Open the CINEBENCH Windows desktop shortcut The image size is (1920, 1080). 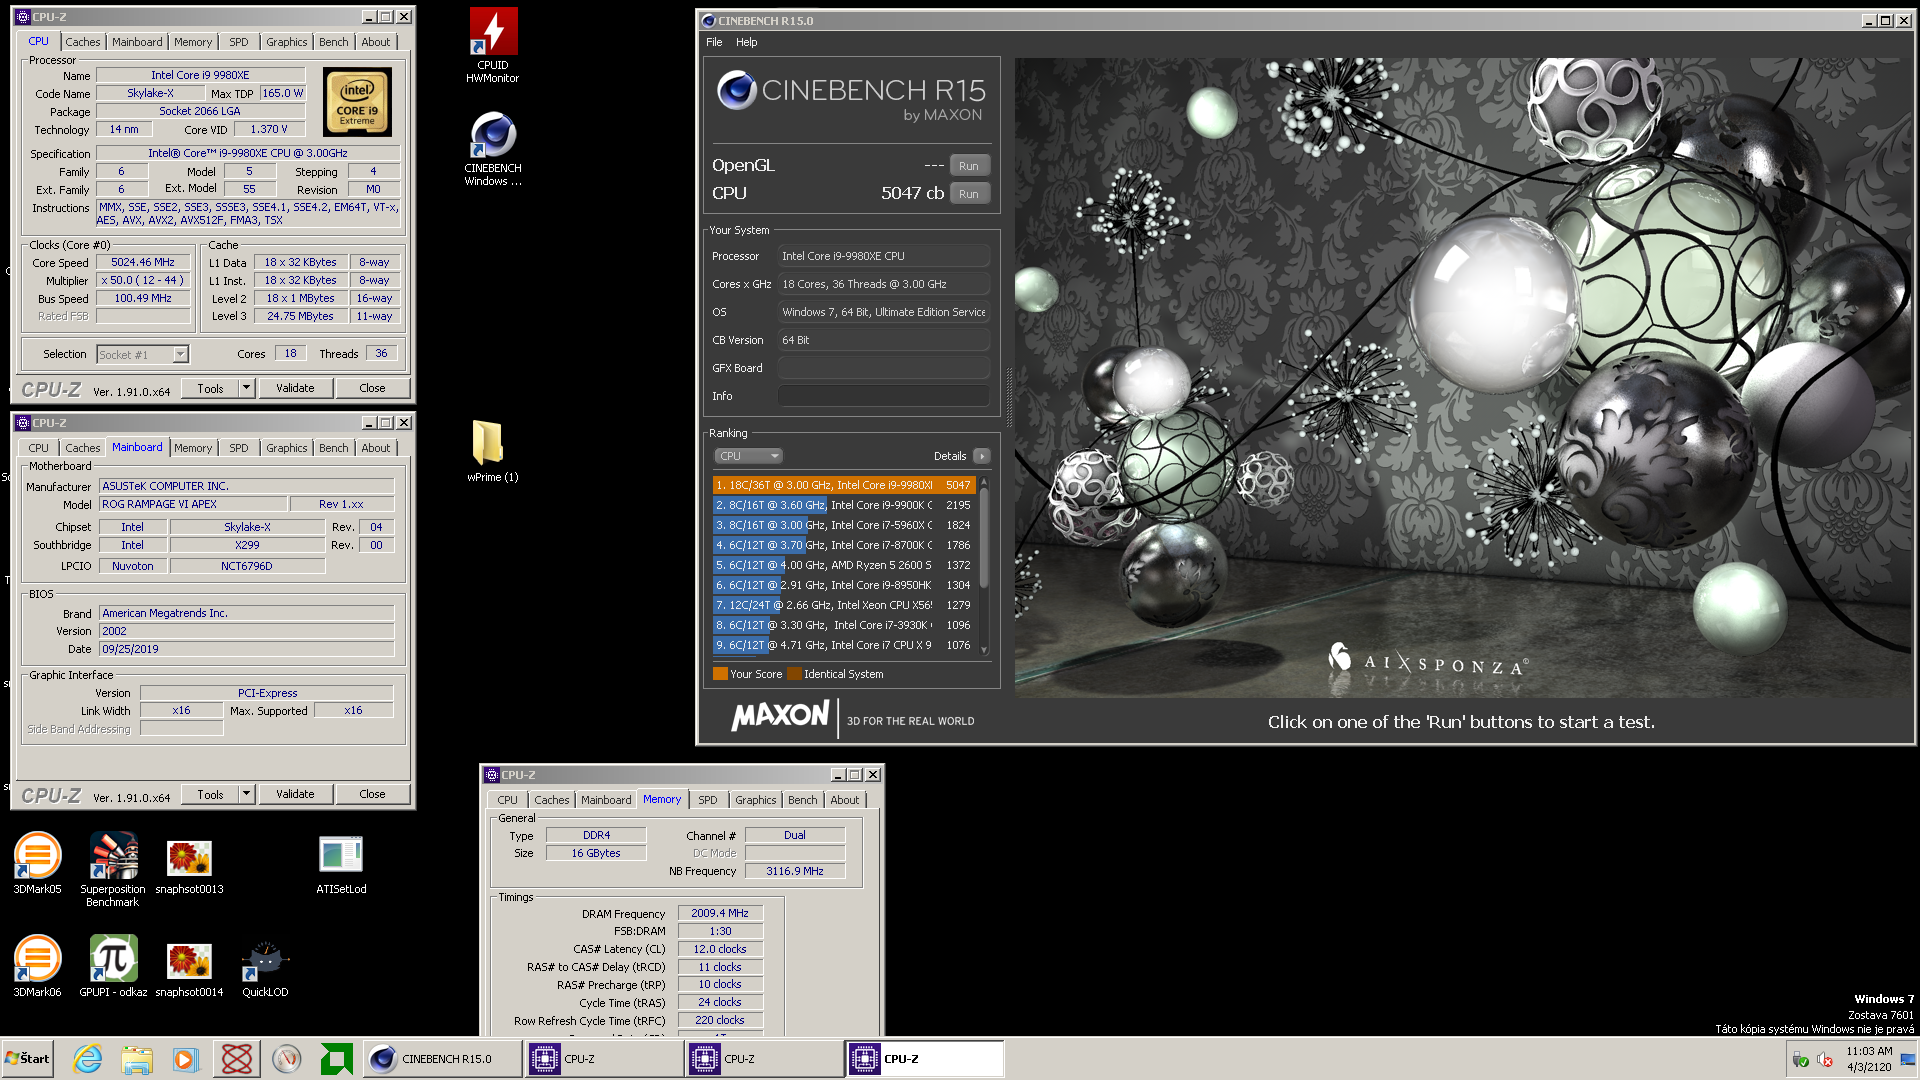point(493,148)
